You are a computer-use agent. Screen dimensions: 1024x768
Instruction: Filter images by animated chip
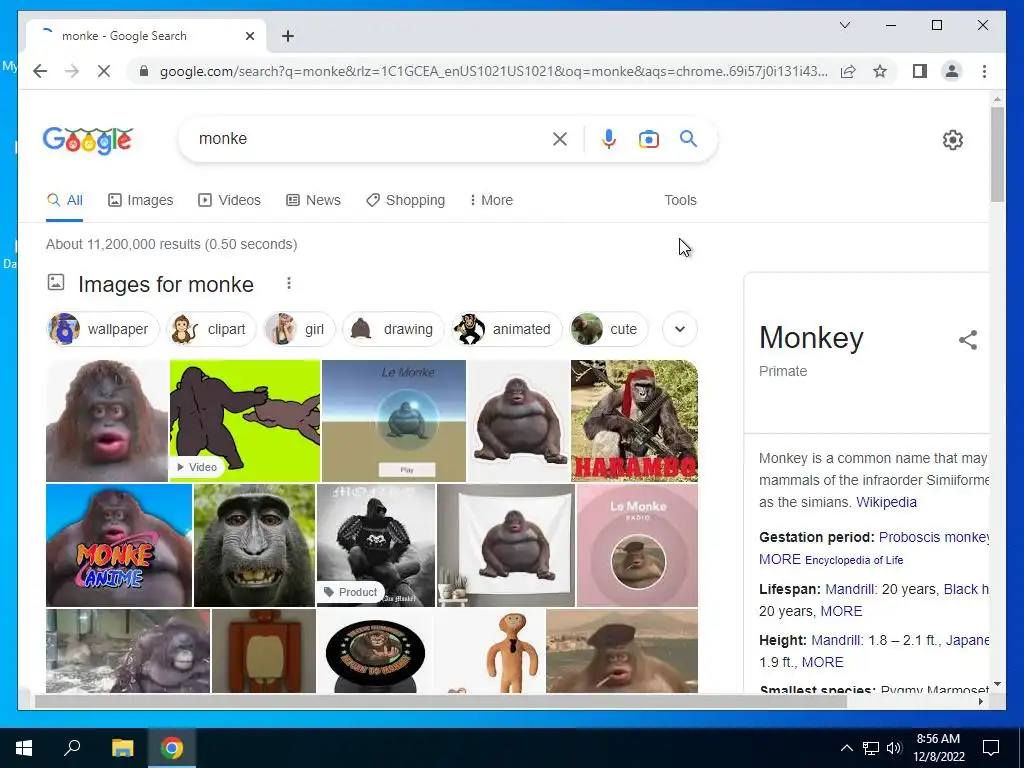click(x=507, y=329)
